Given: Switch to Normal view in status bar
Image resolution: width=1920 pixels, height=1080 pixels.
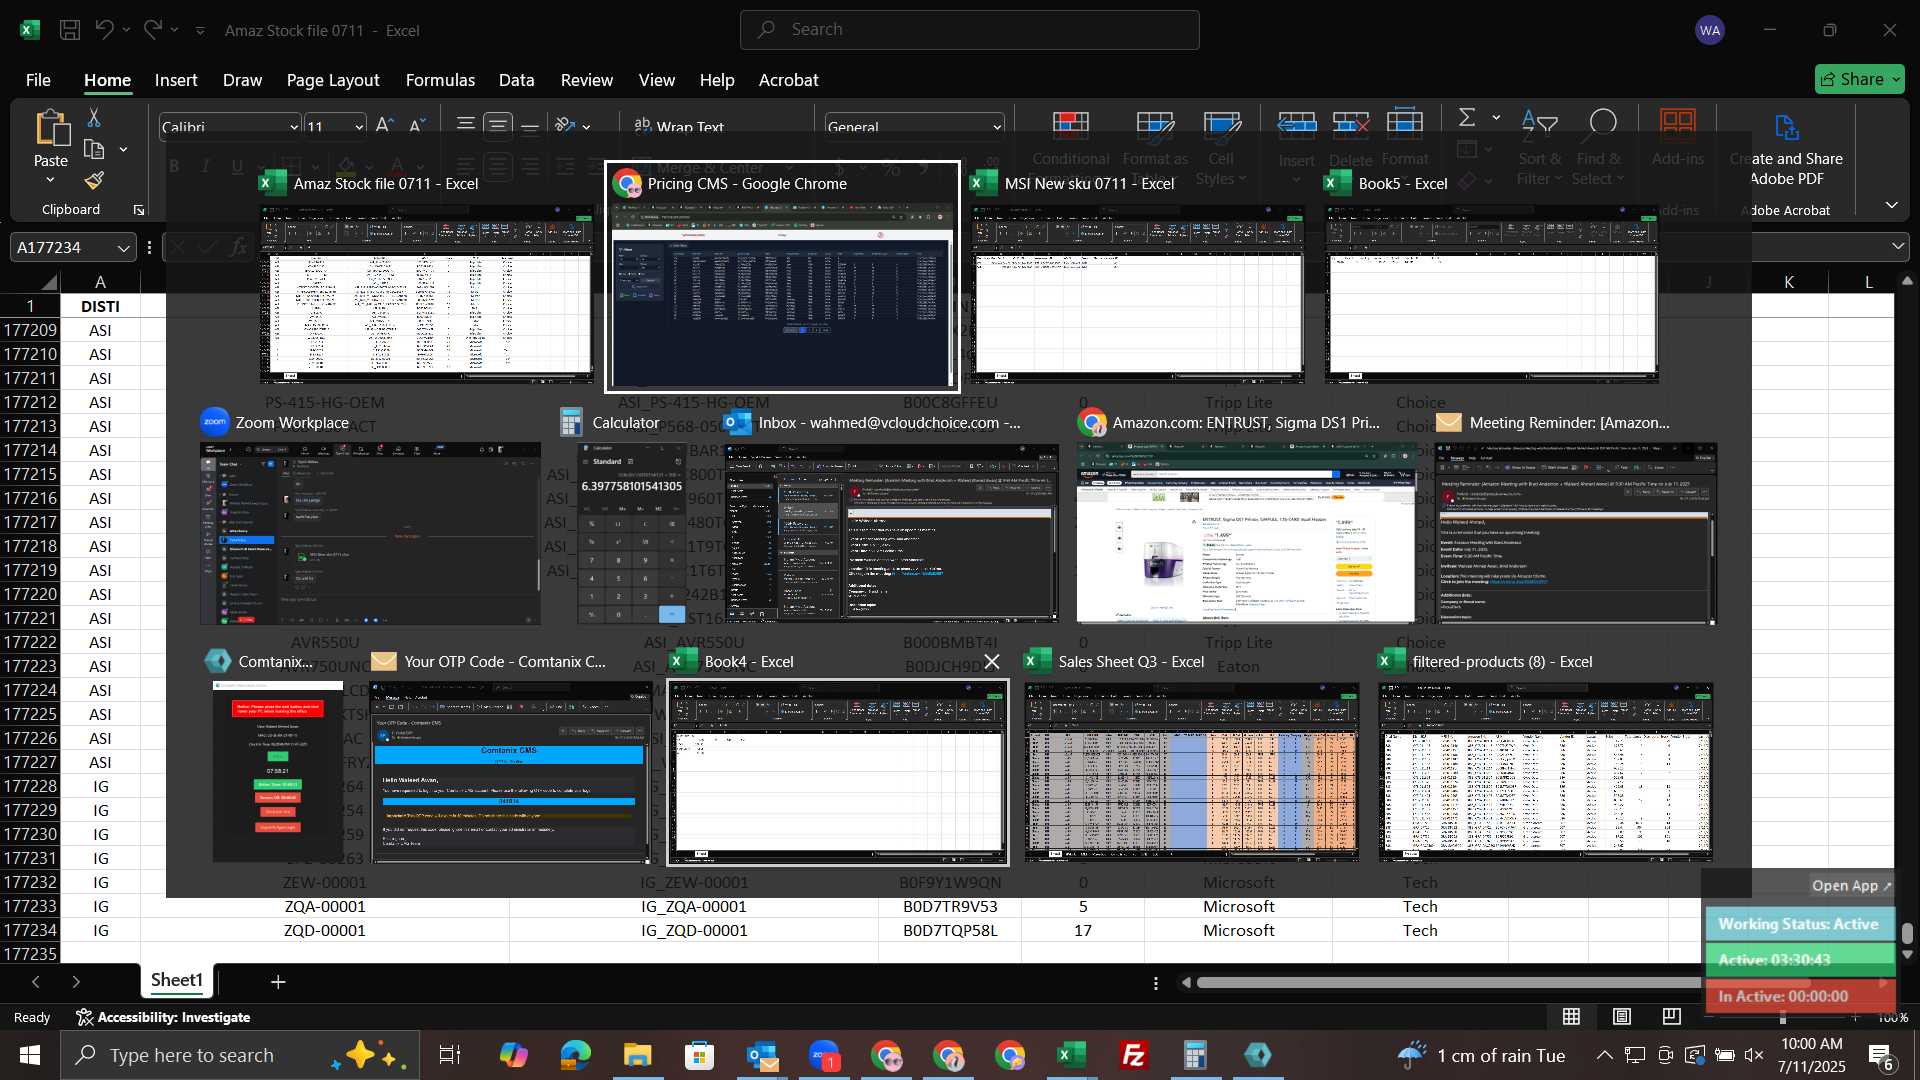Looking at the screenshot, I should click(x=1572, y=1017).
